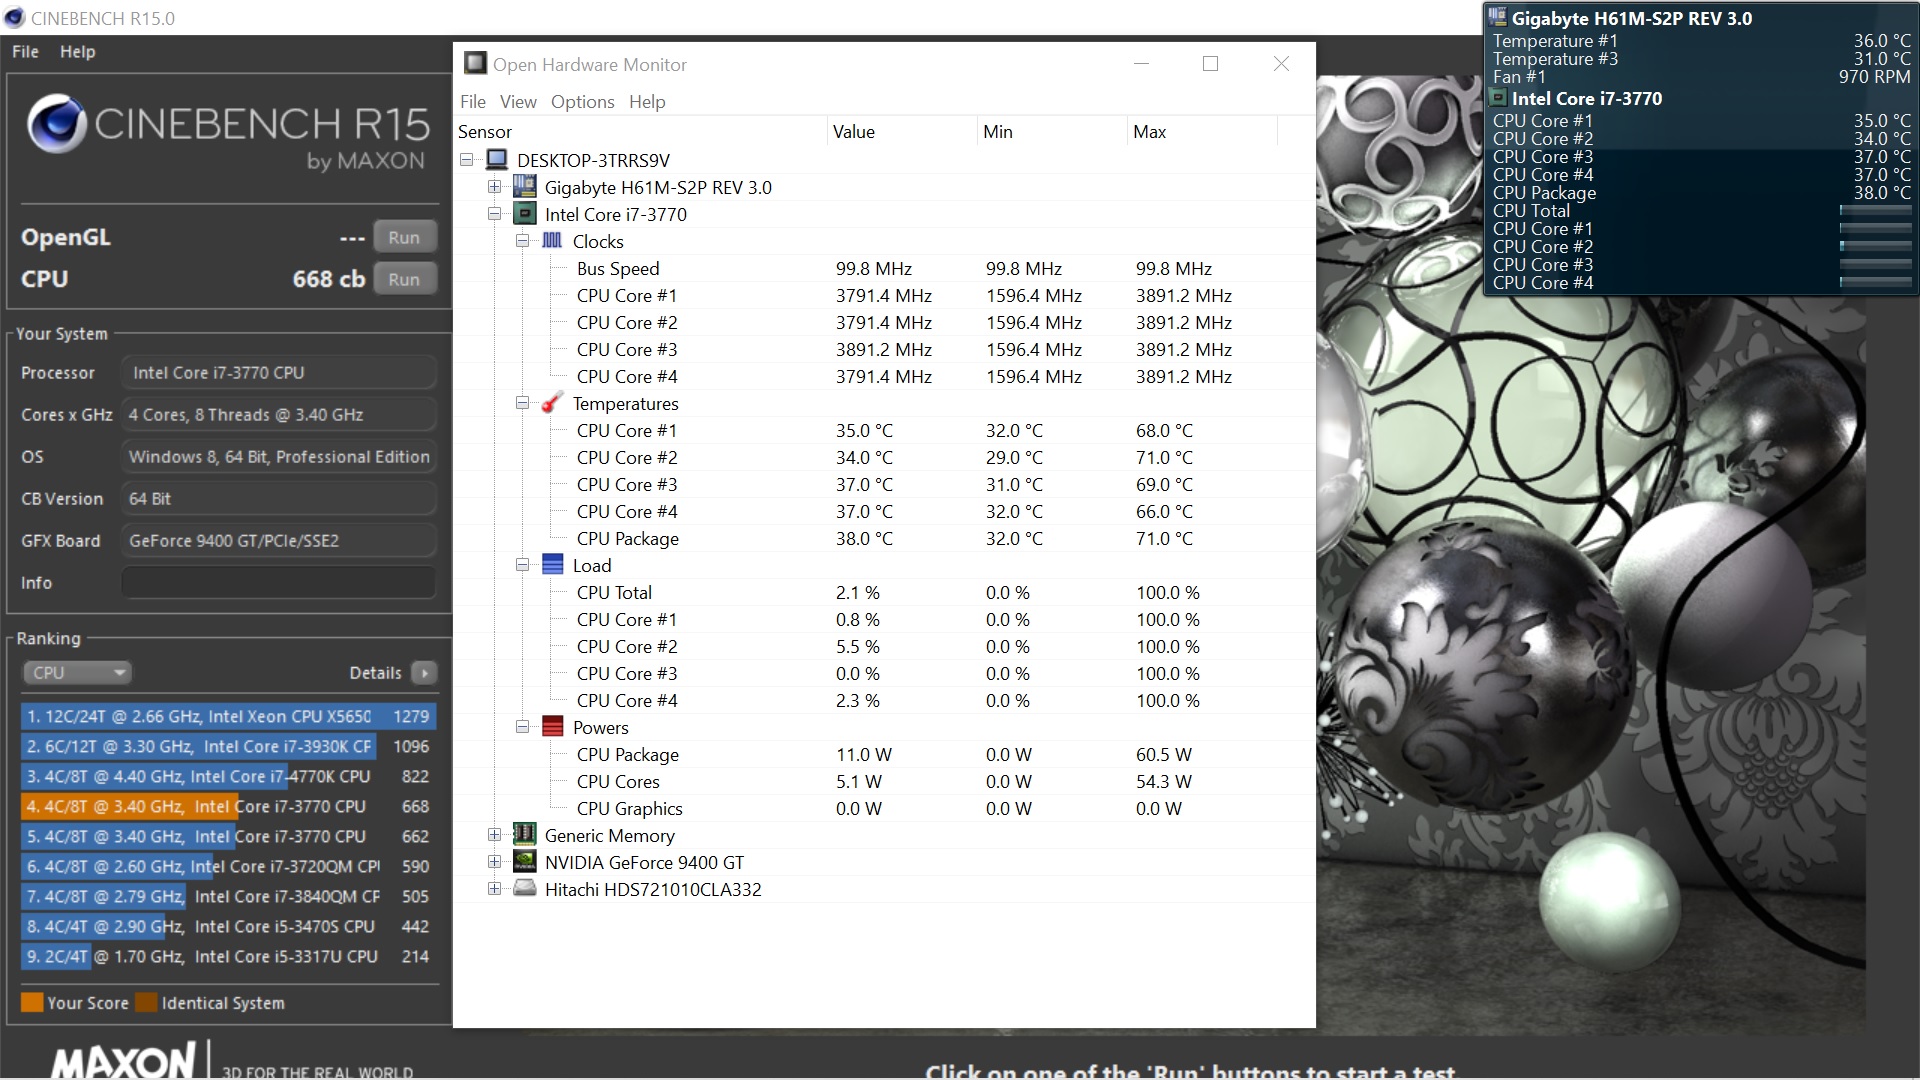Open Hardware Monitor Help menu
Image resolution: width=1920 pixels, height=1080 pixels.
(x=647, y=102)
